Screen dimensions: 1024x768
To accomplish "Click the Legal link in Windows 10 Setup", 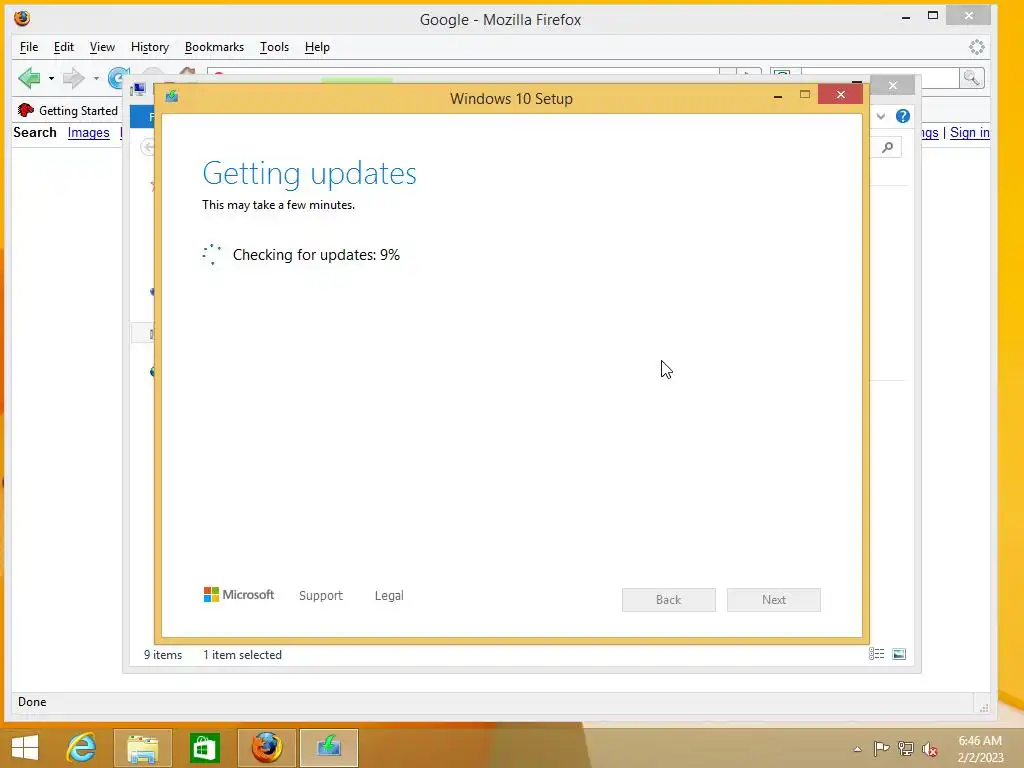I will click(389, 596).
